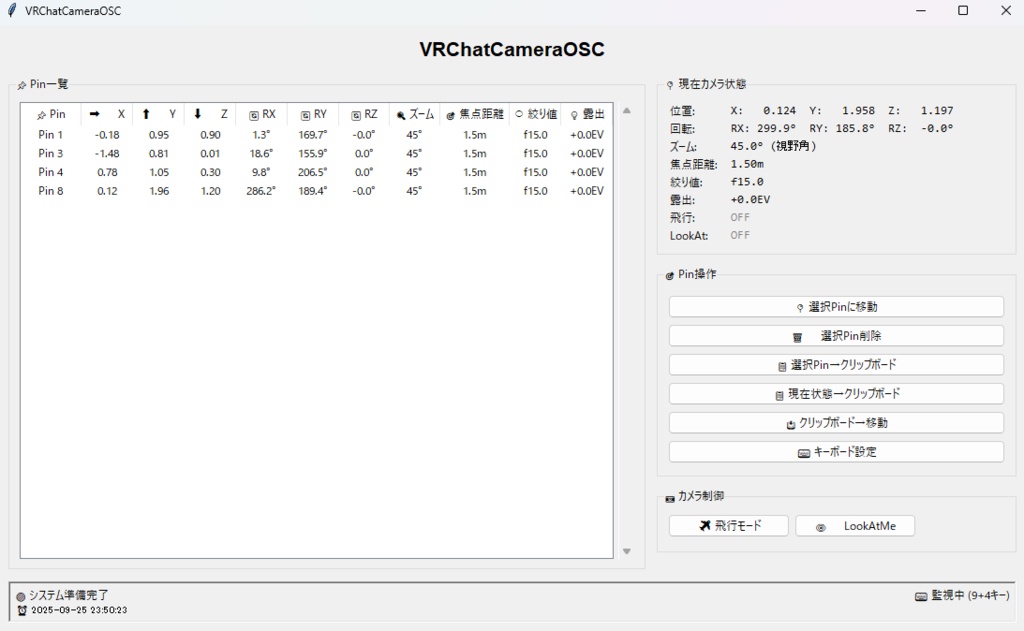The image size is (1024, 631).
Task: Maximize the VRChatCameraOSC window
Action: click(x=963, y=10)
